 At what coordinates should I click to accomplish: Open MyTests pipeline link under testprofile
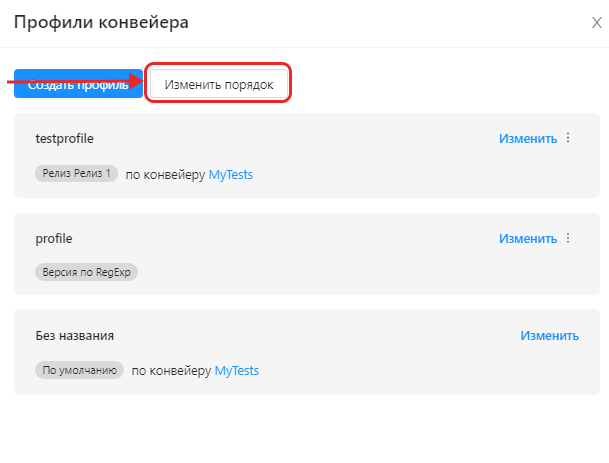pyautogui.click(x=230, y=174)
